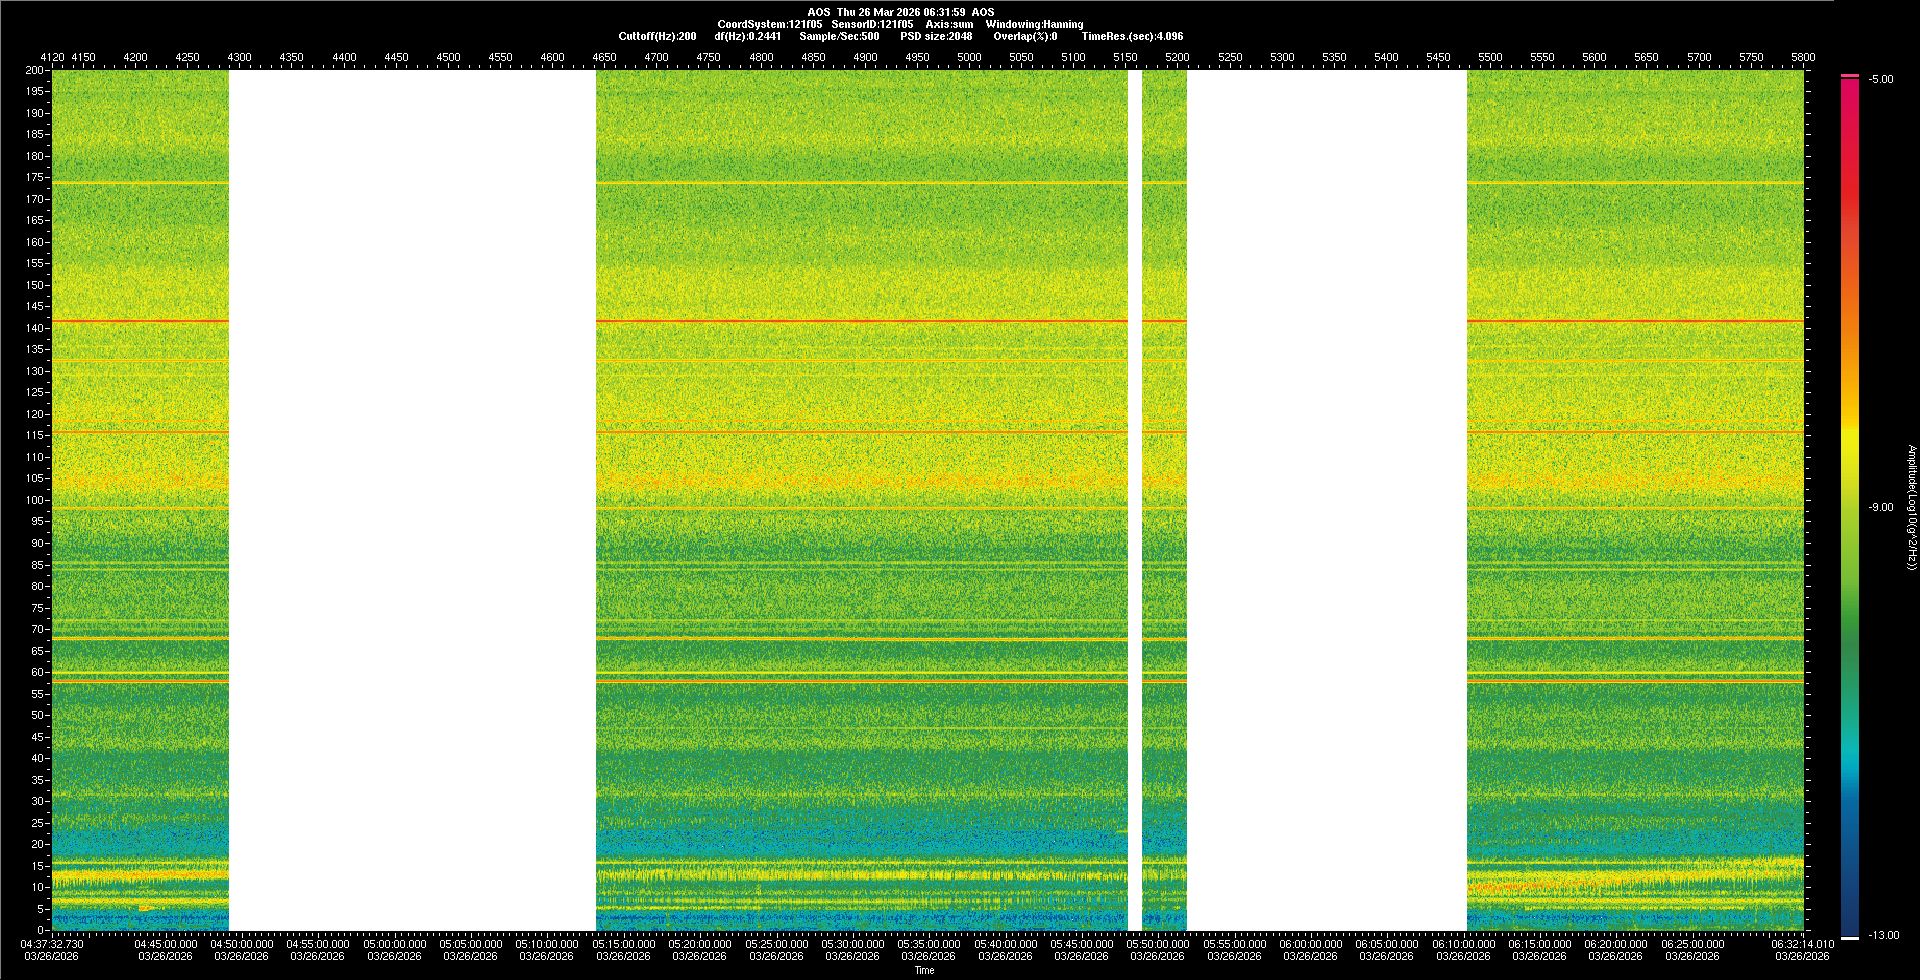
Task: Click the 100 Hz frequency axis label
Action: coord(34,500)
